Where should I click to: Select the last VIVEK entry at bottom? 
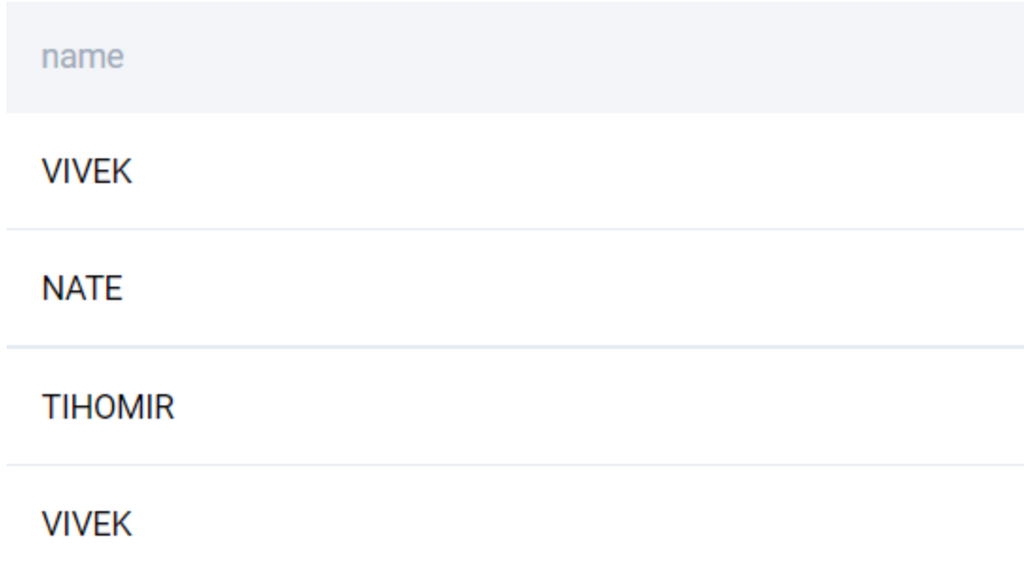tap(87, 524)
